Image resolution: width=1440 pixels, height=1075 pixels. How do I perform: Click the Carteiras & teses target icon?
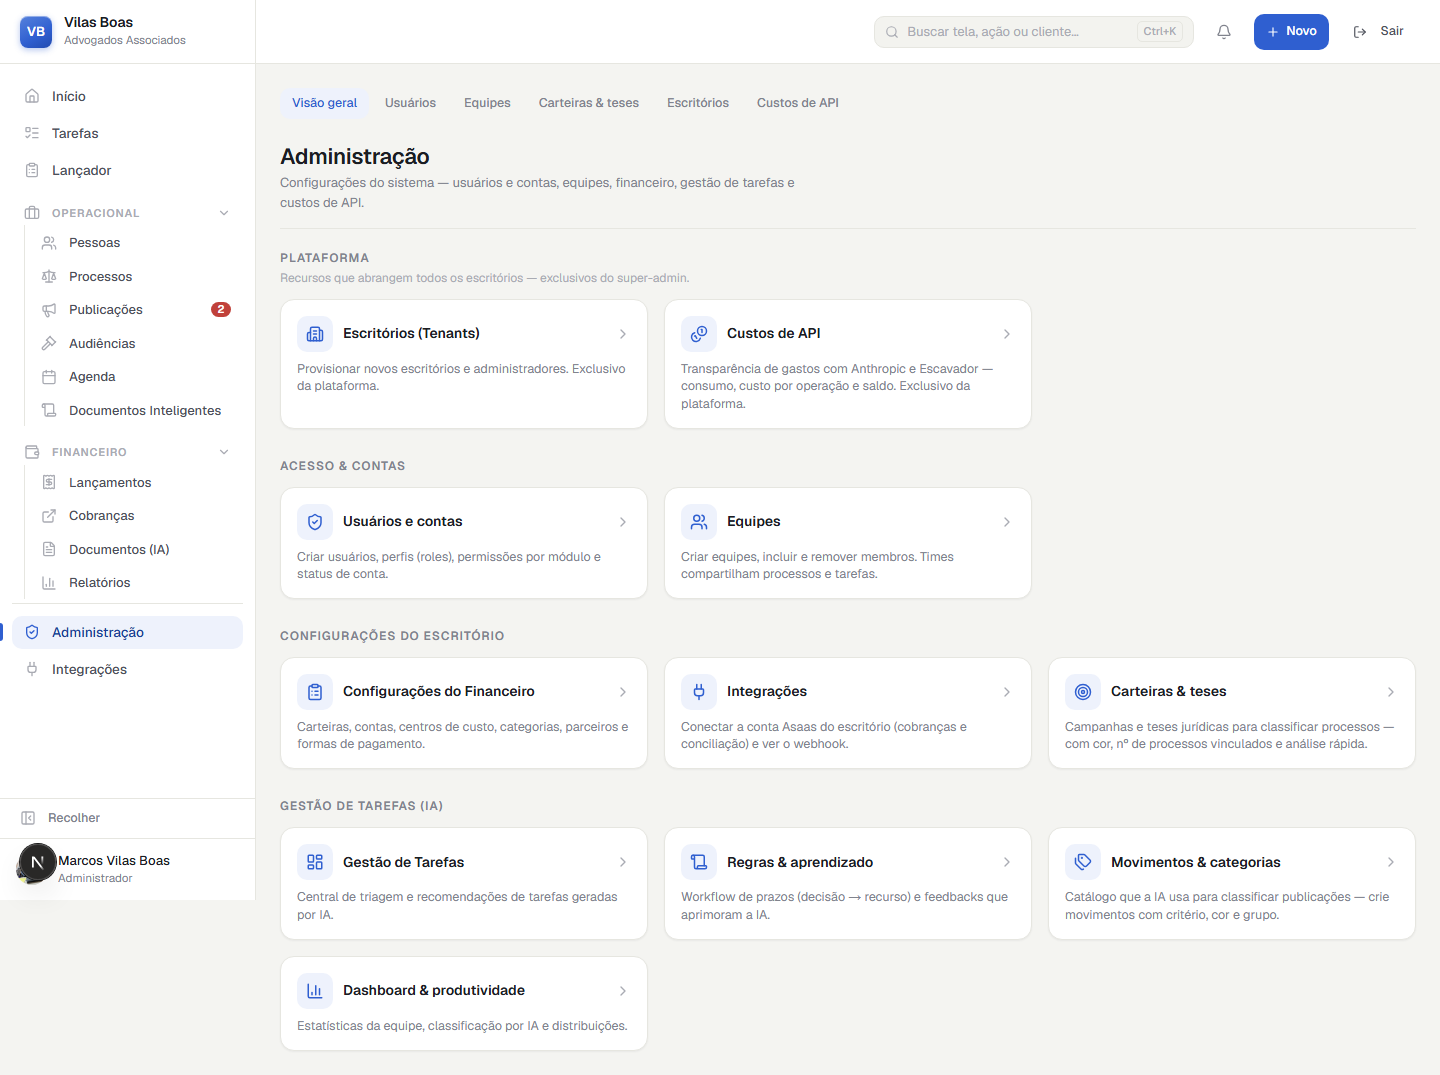click(x=1083, y=692)
